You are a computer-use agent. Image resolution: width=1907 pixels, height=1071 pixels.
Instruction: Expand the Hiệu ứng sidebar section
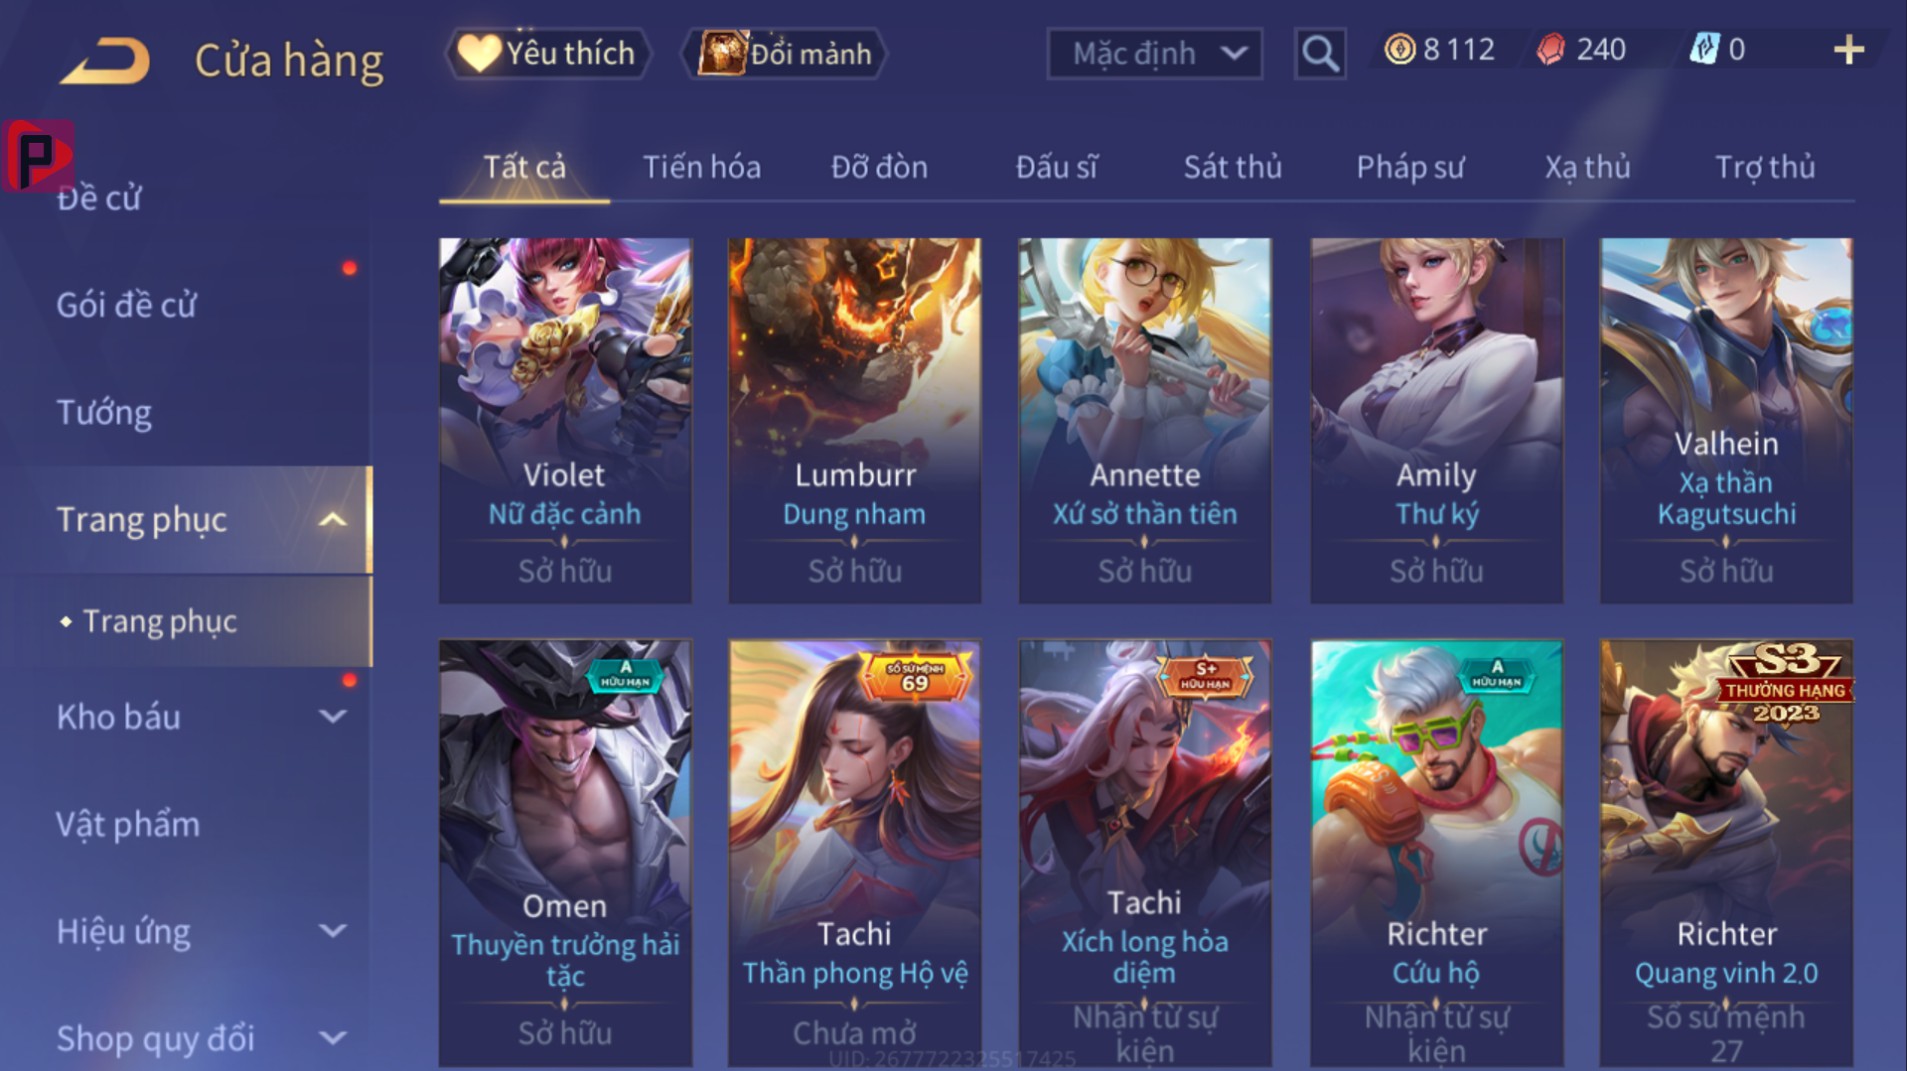[333, 931]
